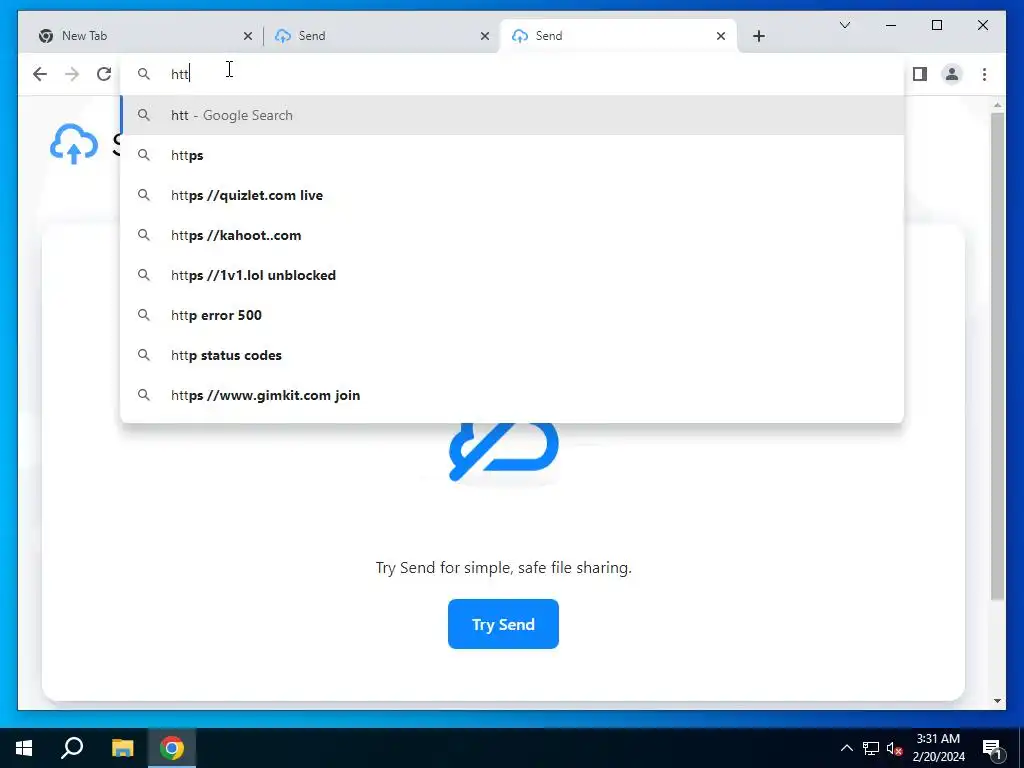The height and width of the screenshot is (768, 1024).
Task: Select the 'https' suggestion
Action: click(x=512, y=155)
